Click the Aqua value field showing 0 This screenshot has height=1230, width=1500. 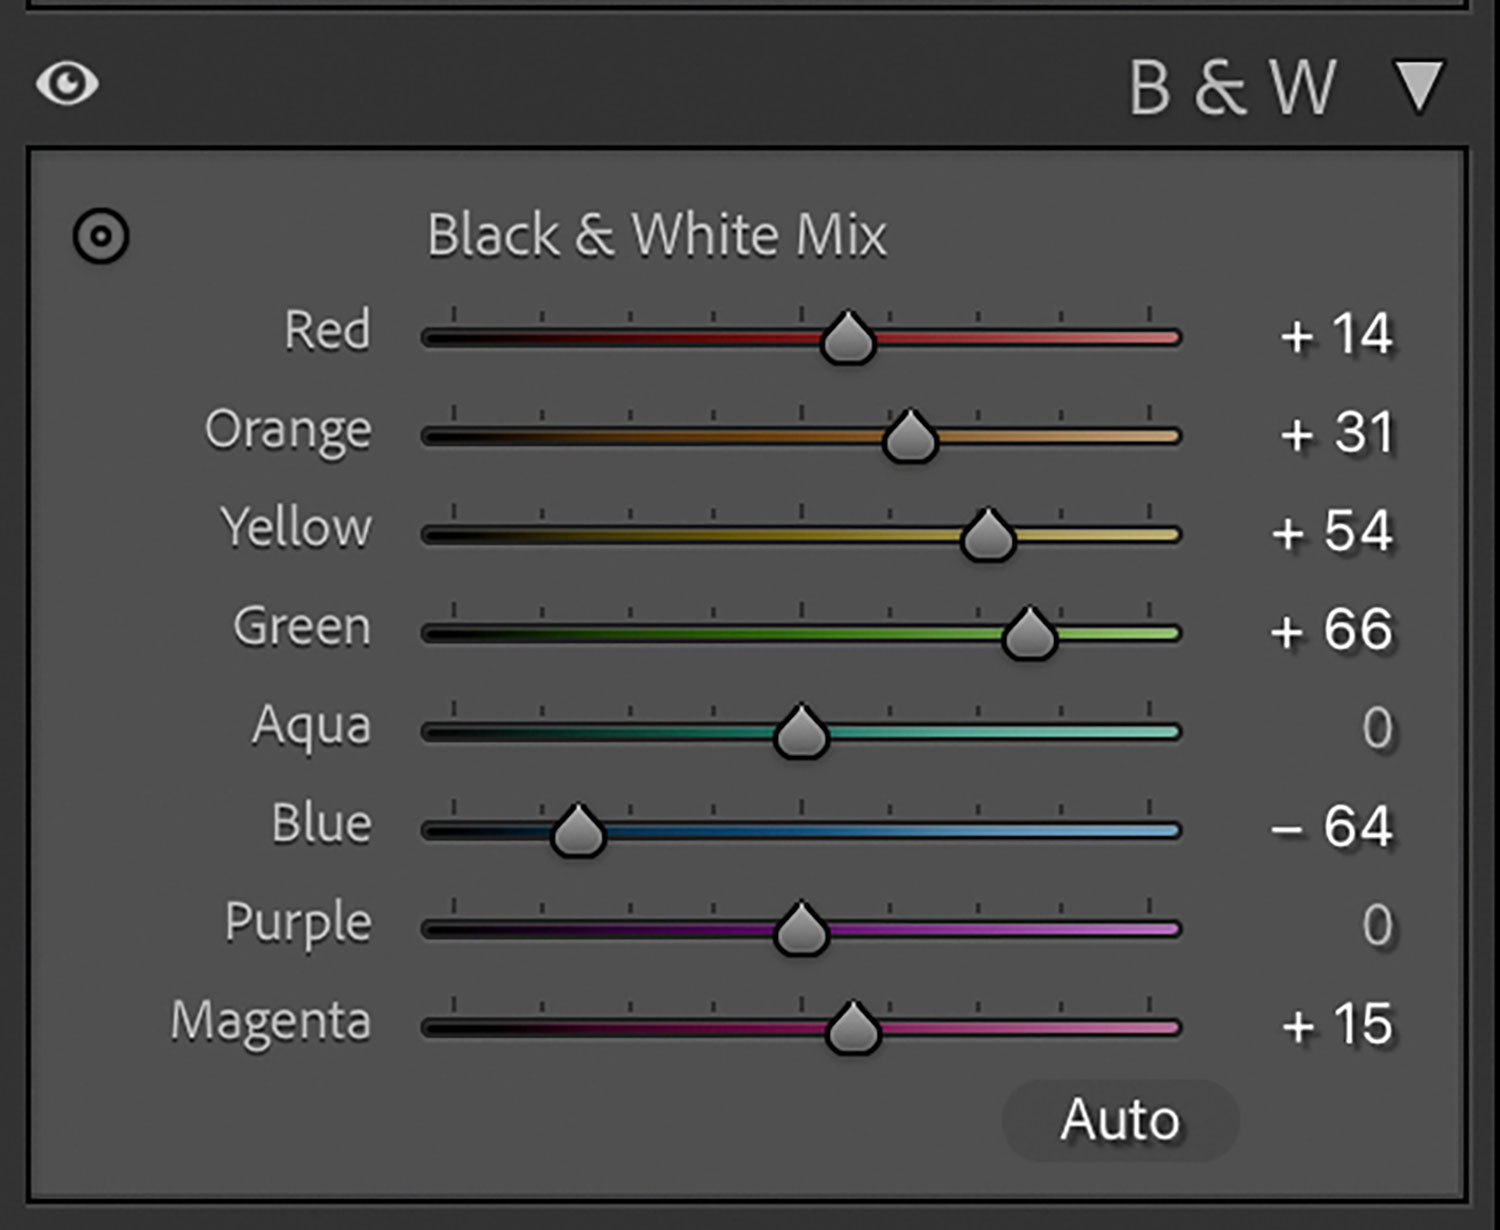(1377, 729)
